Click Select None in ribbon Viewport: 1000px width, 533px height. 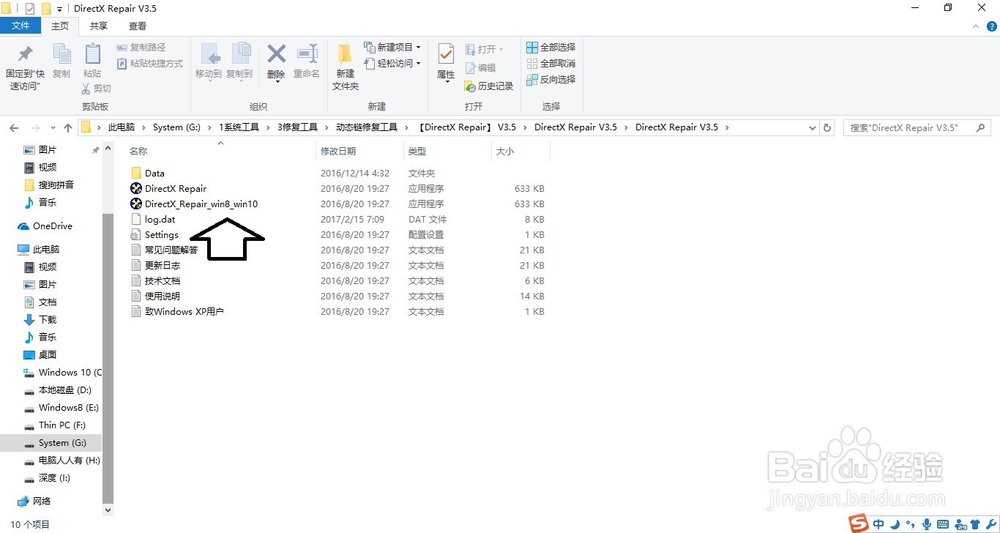[x=551, y=64]
